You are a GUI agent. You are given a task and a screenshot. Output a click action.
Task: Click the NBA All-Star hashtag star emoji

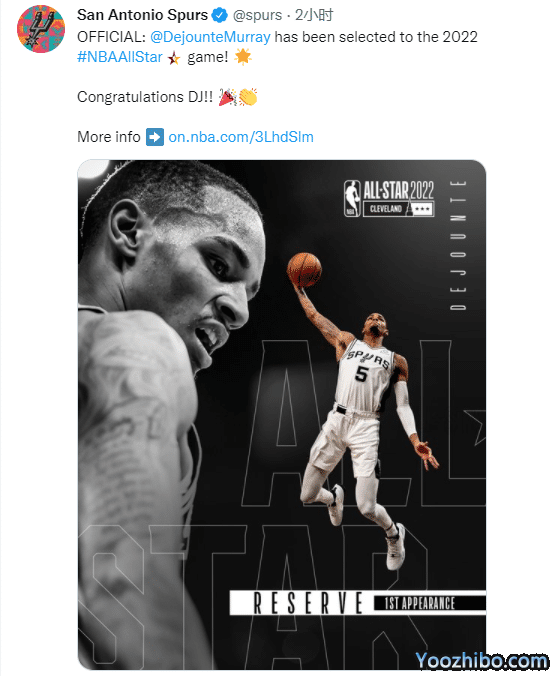point(174,58)
